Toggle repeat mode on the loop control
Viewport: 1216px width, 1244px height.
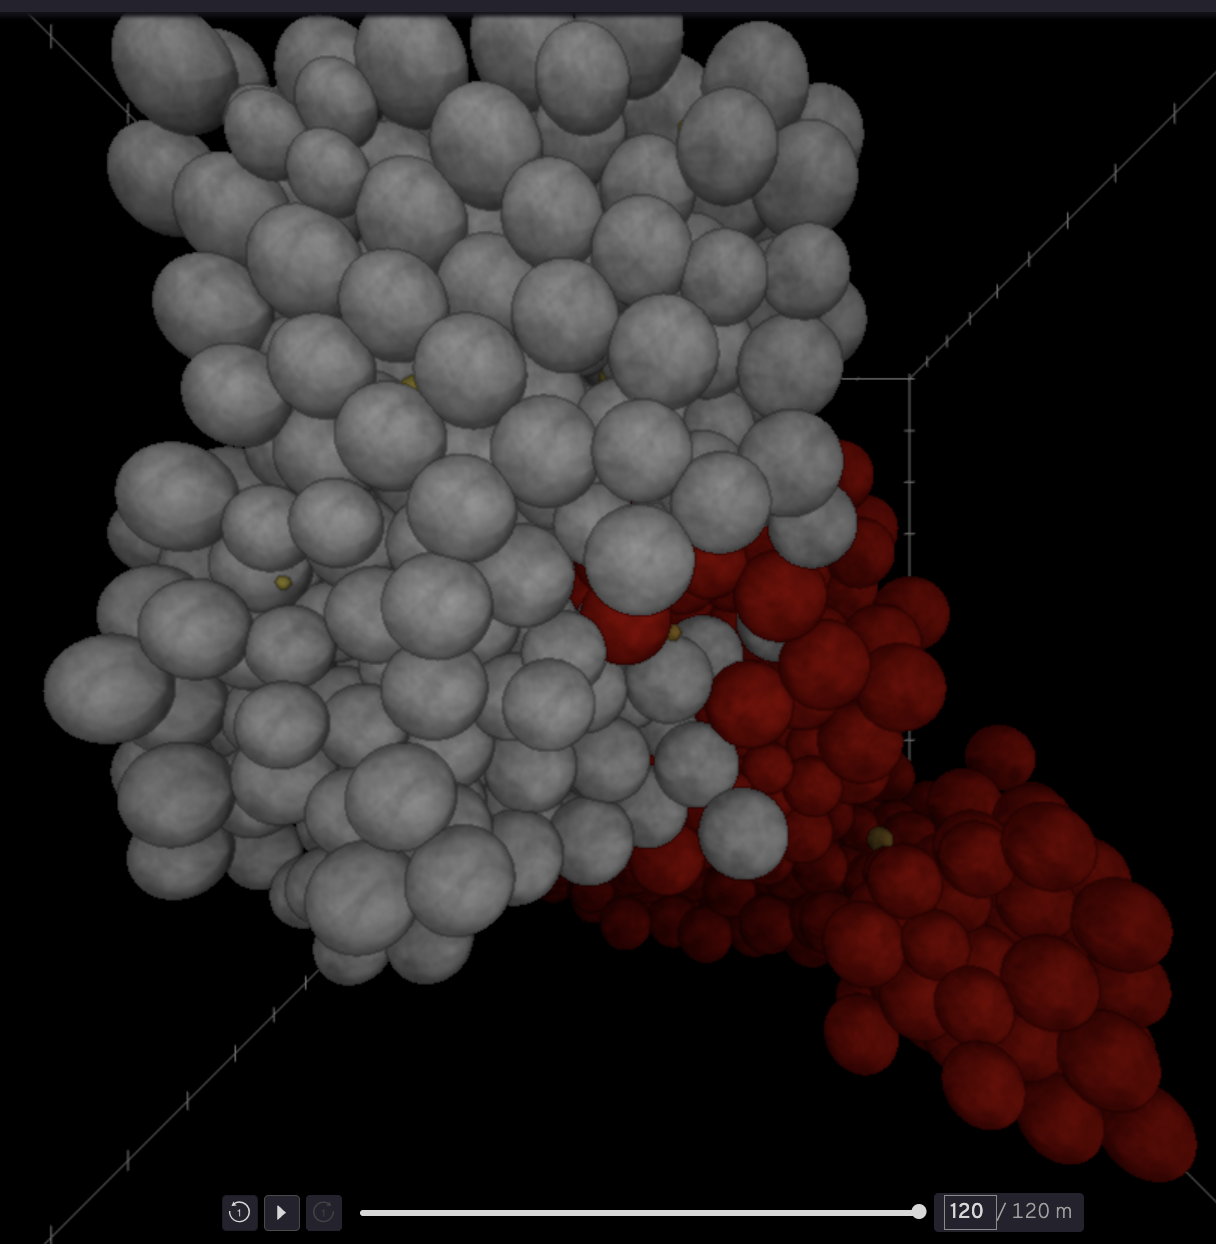click(x=324, y=1212)
